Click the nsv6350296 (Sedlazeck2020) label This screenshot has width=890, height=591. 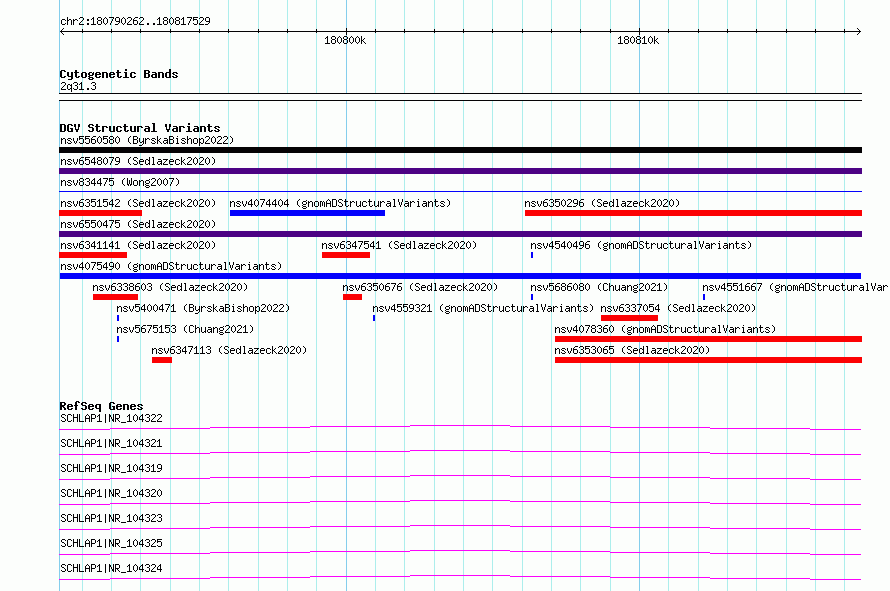[x=602, y=203]
